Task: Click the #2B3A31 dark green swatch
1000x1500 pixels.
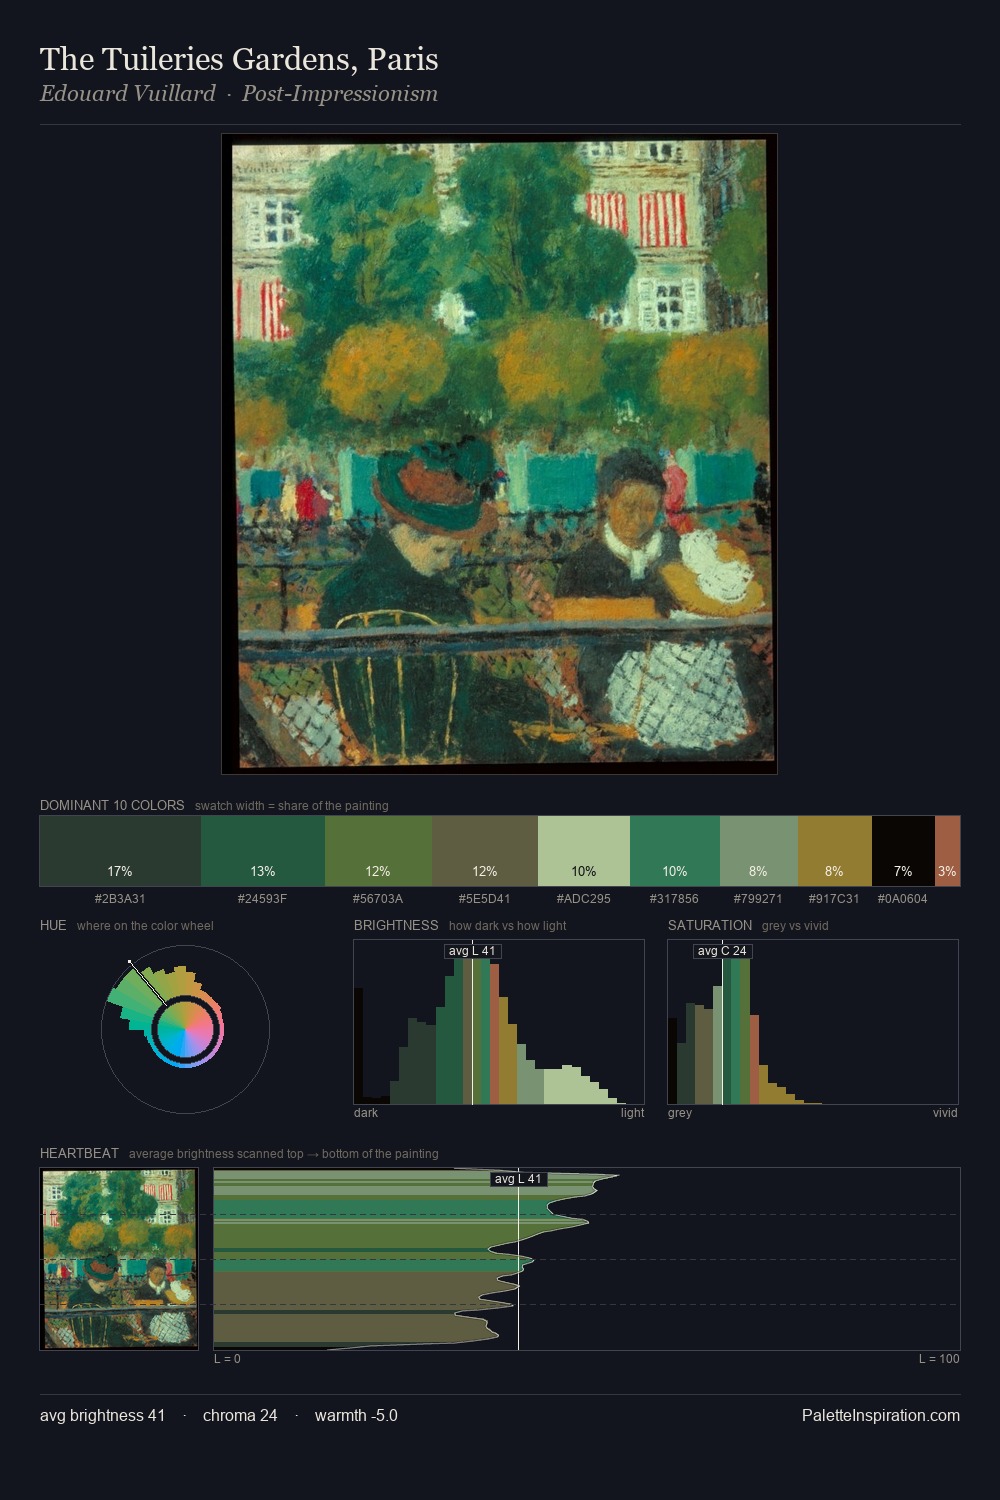Action: (120, 851)
